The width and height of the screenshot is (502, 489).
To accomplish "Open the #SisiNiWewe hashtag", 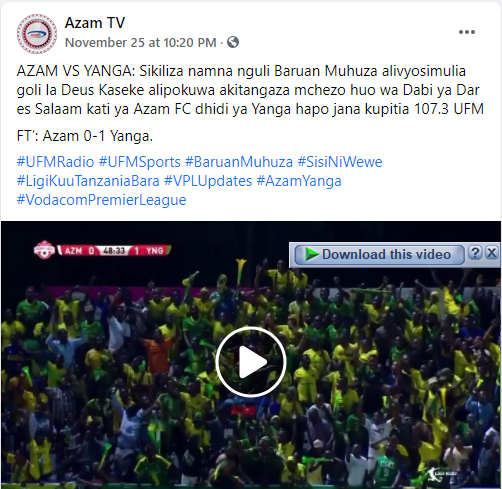I will coord(340,162).
